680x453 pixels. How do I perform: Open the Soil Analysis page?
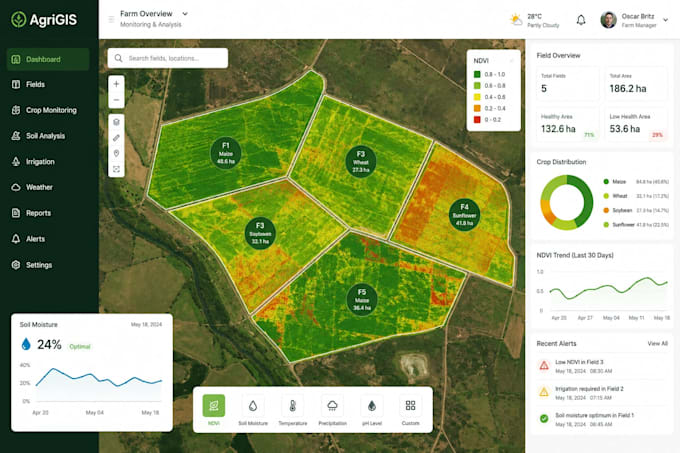pyautogui.click(x=38, y=136)
